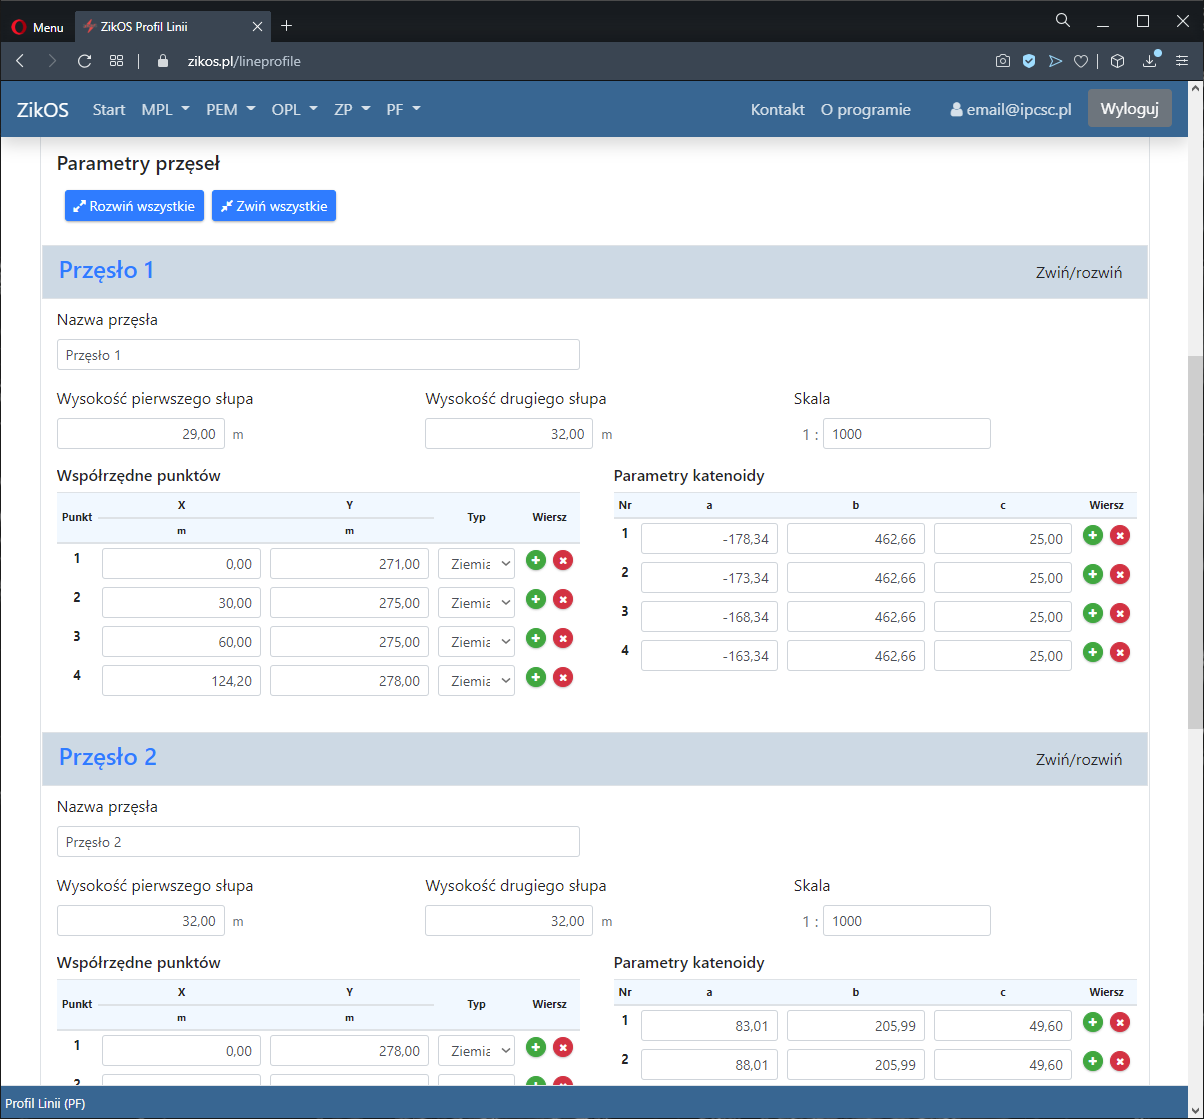Open the ZP dropdown menu

pos(352,109)
